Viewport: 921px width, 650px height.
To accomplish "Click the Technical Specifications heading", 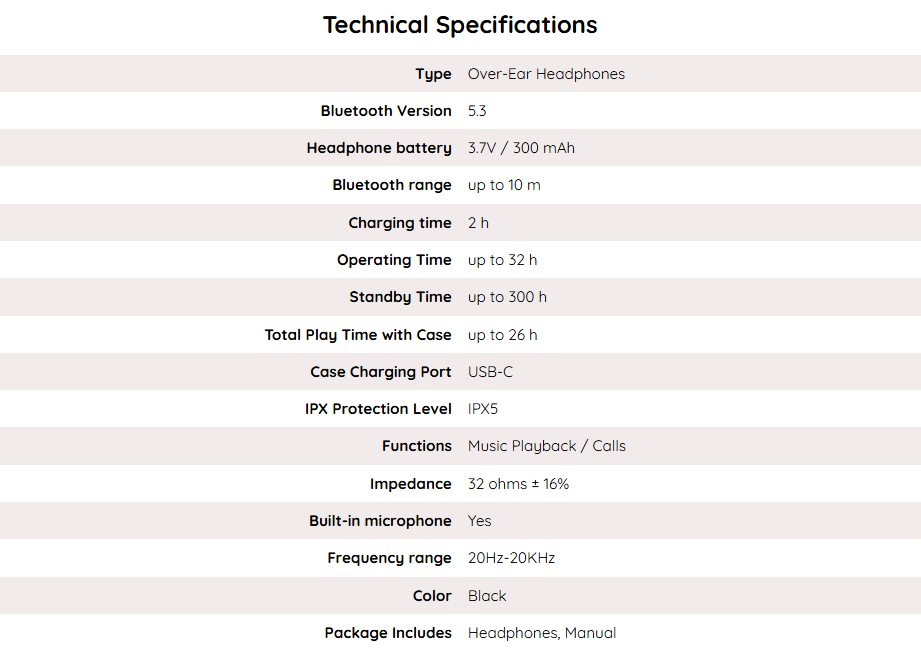I will point(460,25).
